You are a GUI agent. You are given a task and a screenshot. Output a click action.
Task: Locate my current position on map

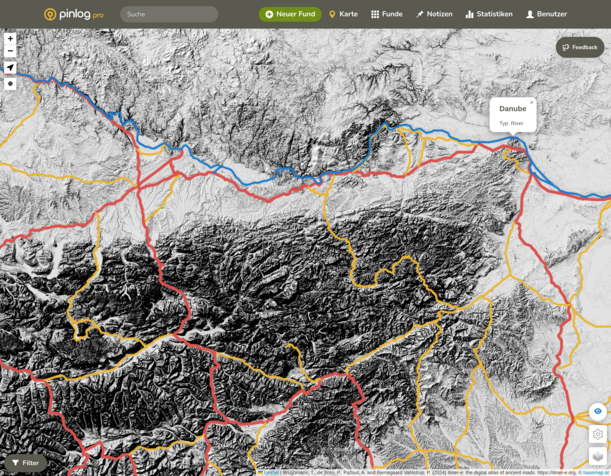[10, 68]
